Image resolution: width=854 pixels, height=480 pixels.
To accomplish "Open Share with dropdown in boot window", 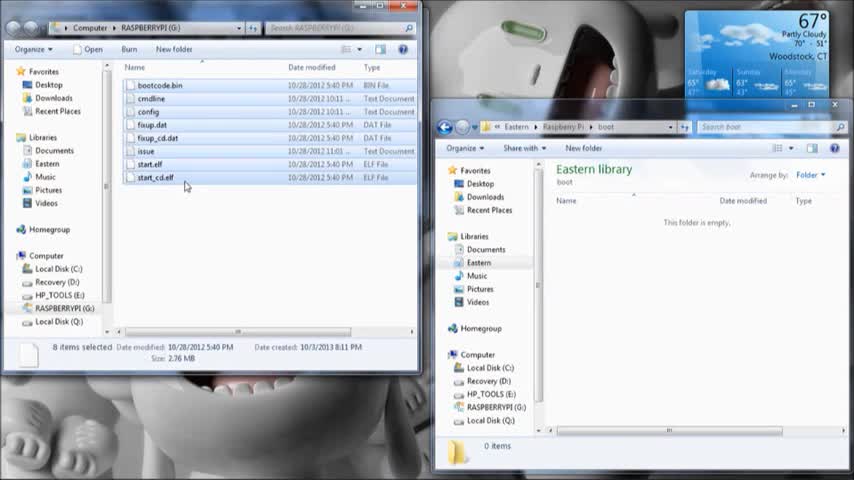I will tap(524, 148).
